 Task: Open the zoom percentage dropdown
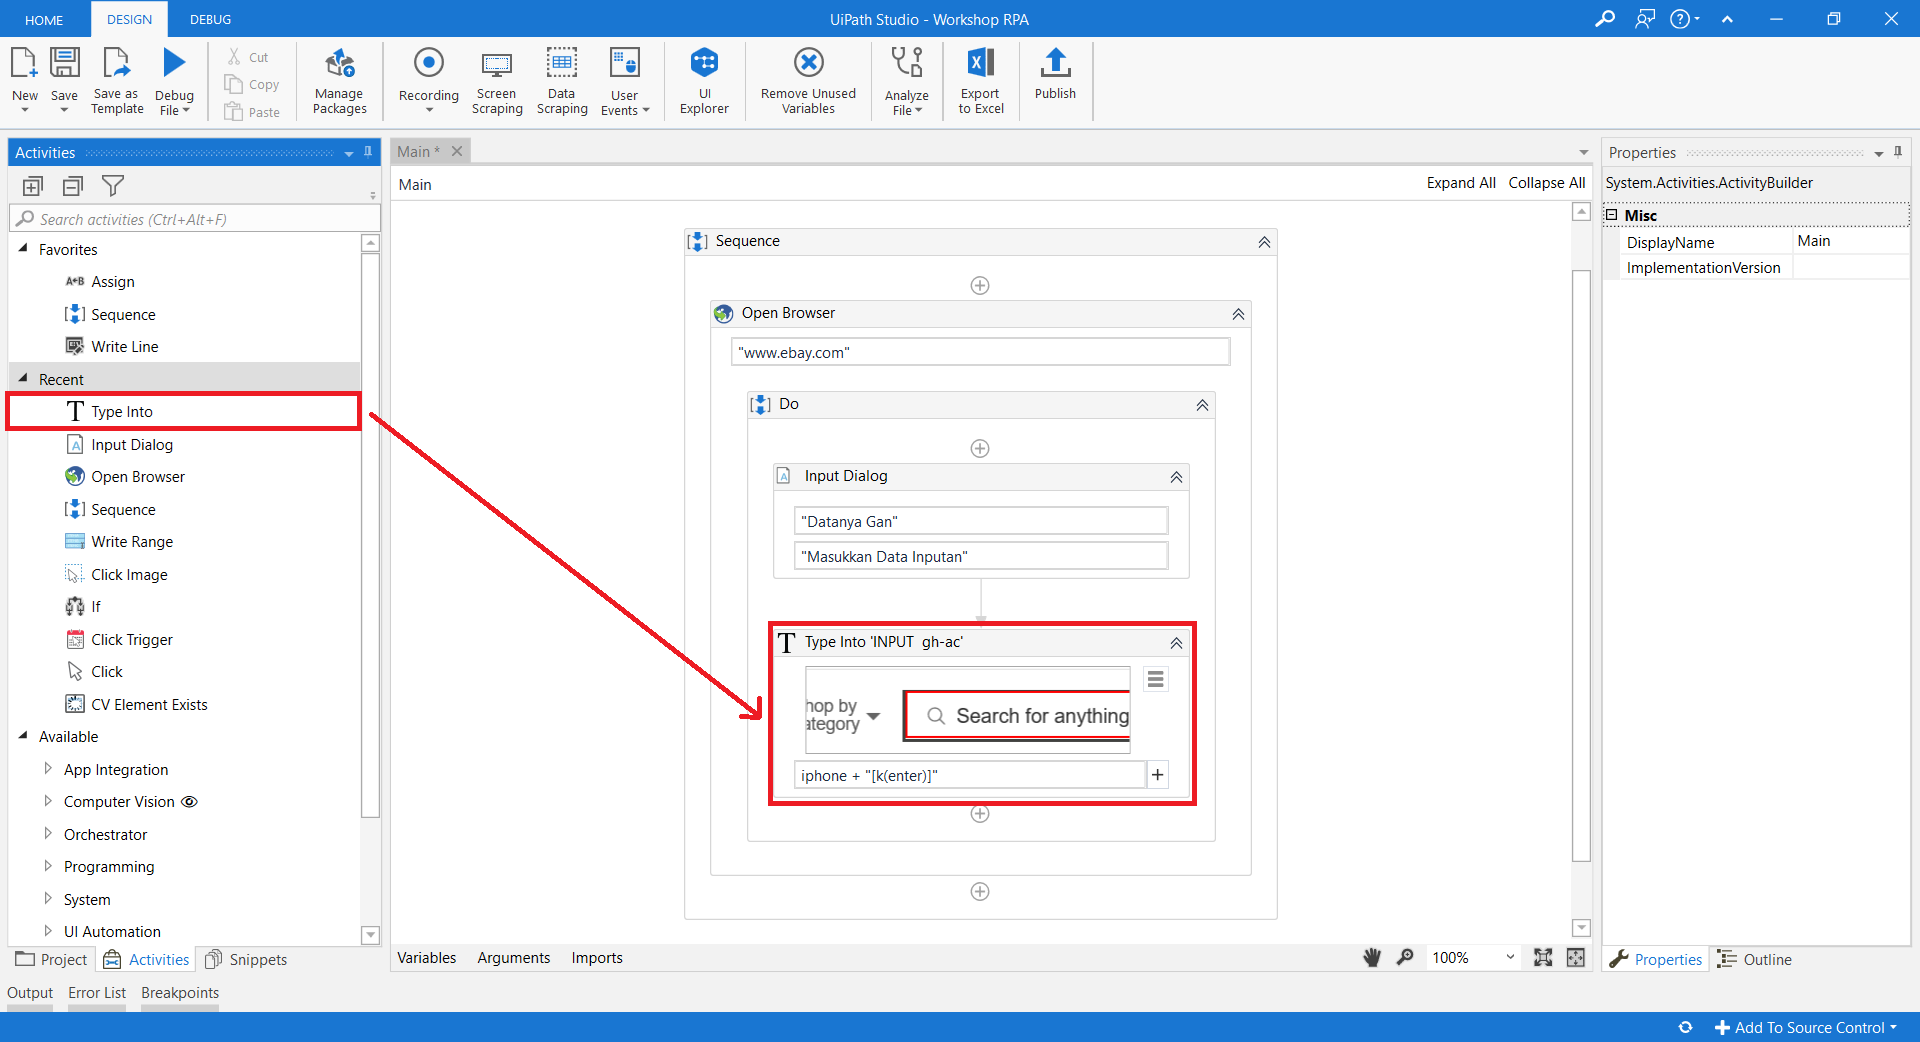click(1509, 958)
